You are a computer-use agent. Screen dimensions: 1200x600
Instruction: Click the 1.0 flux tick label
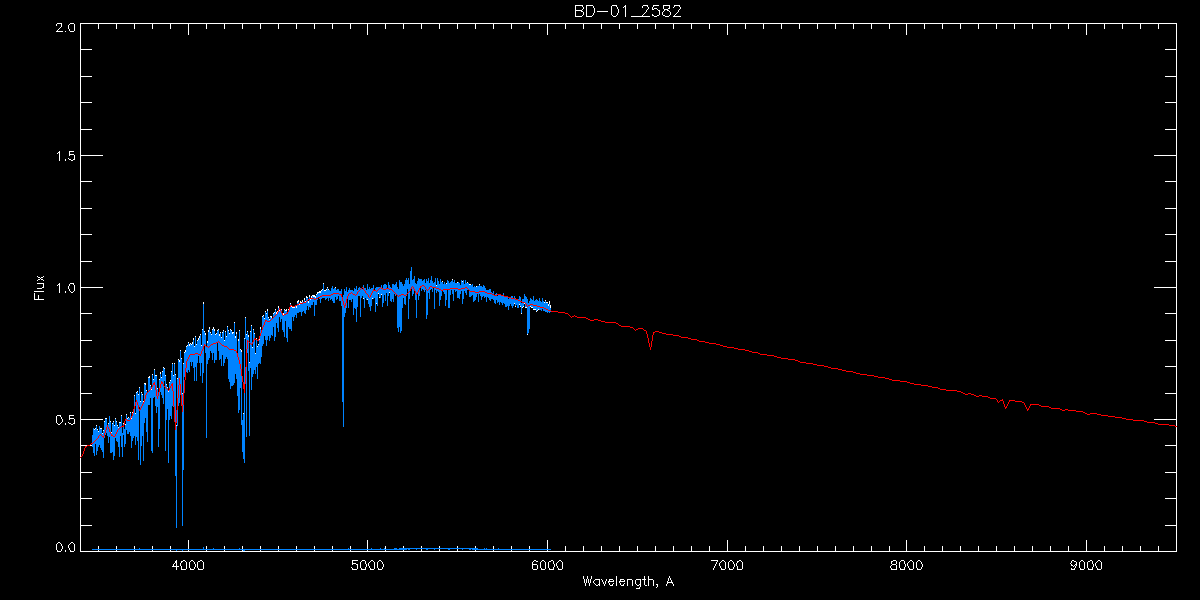point(66,288)
